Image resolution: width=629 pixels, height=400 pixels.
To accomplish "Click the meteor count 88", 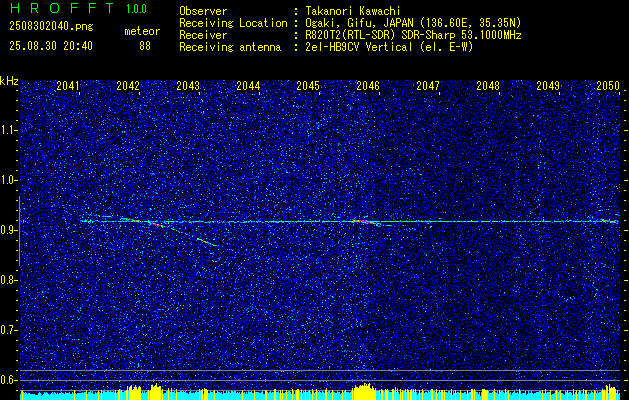I will (145, 46).
